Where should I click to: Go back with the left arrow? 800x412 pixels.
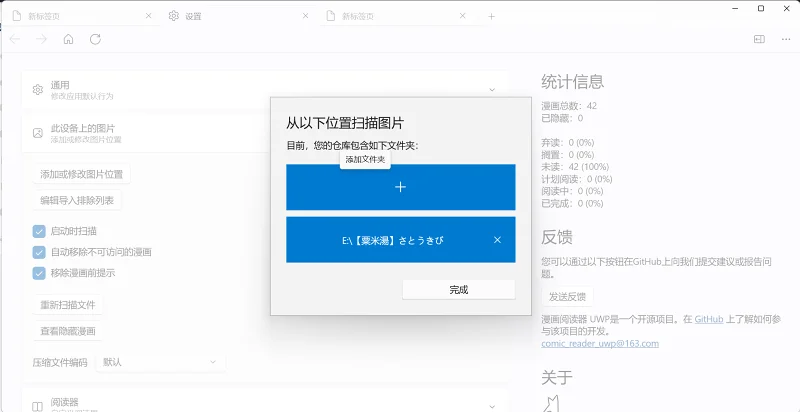pos(15,39)
